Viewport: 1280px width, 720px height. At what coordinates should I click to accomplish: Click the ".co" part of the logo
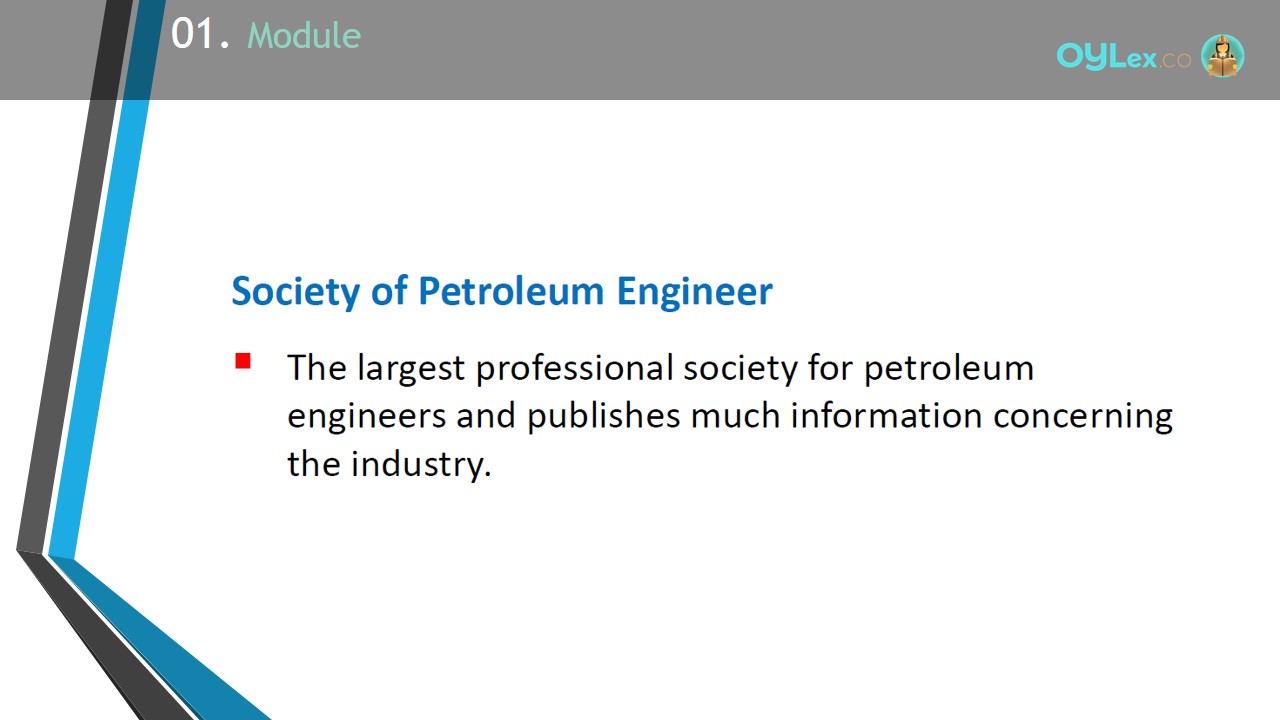point(1176,60)
